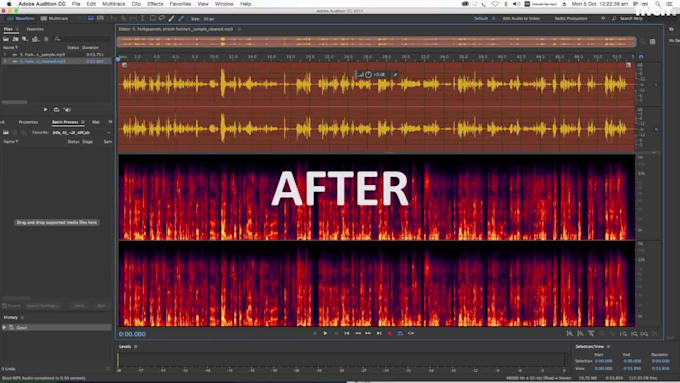
Task: Show the spectral frequency display toolbar icon
Action: (91, 19)
